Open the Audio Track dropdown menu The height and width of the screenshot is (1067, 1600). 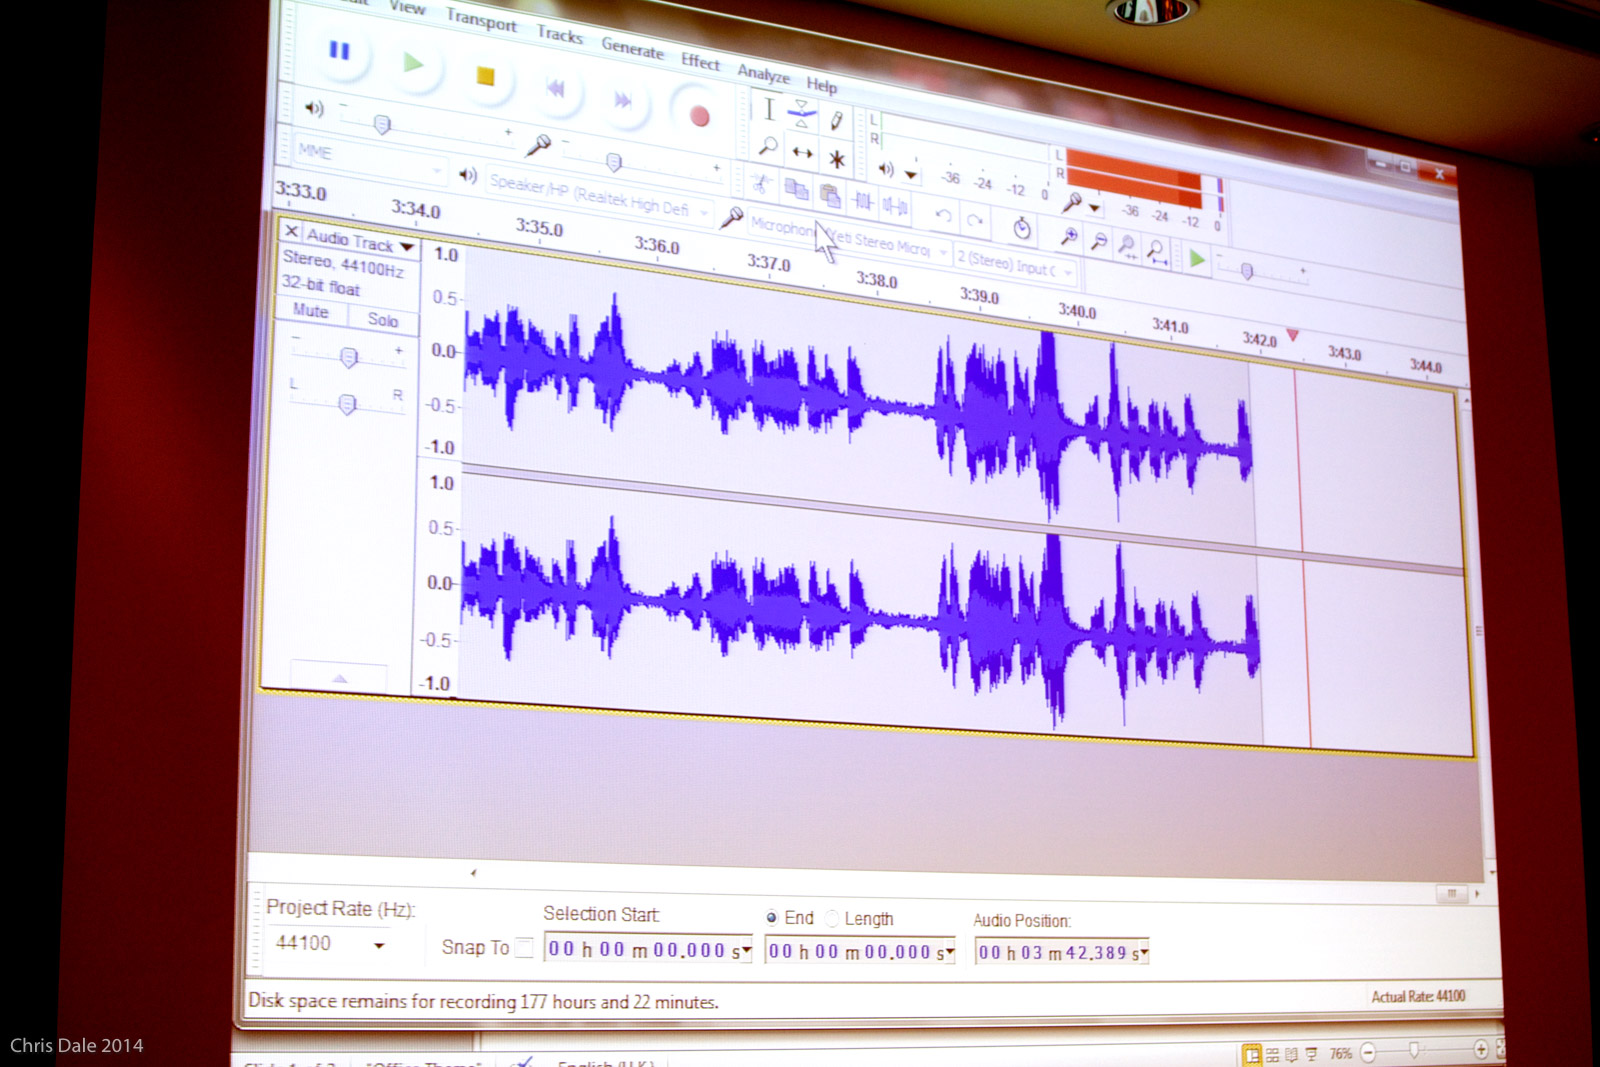[407, 246]
